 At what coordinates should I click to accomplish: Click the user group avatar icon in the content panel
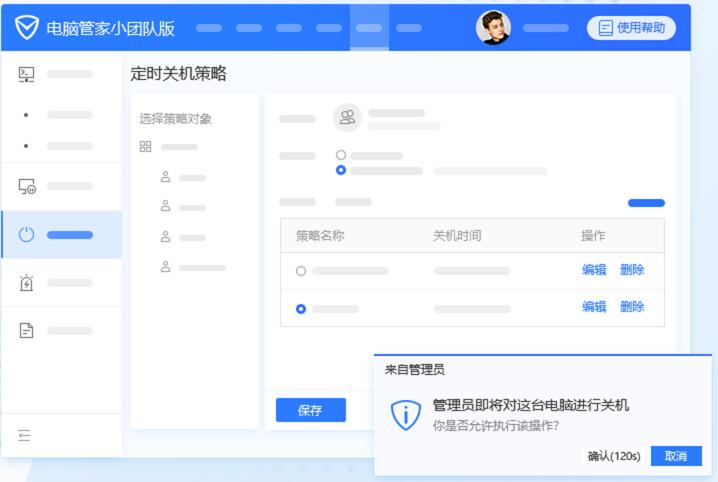347,117
